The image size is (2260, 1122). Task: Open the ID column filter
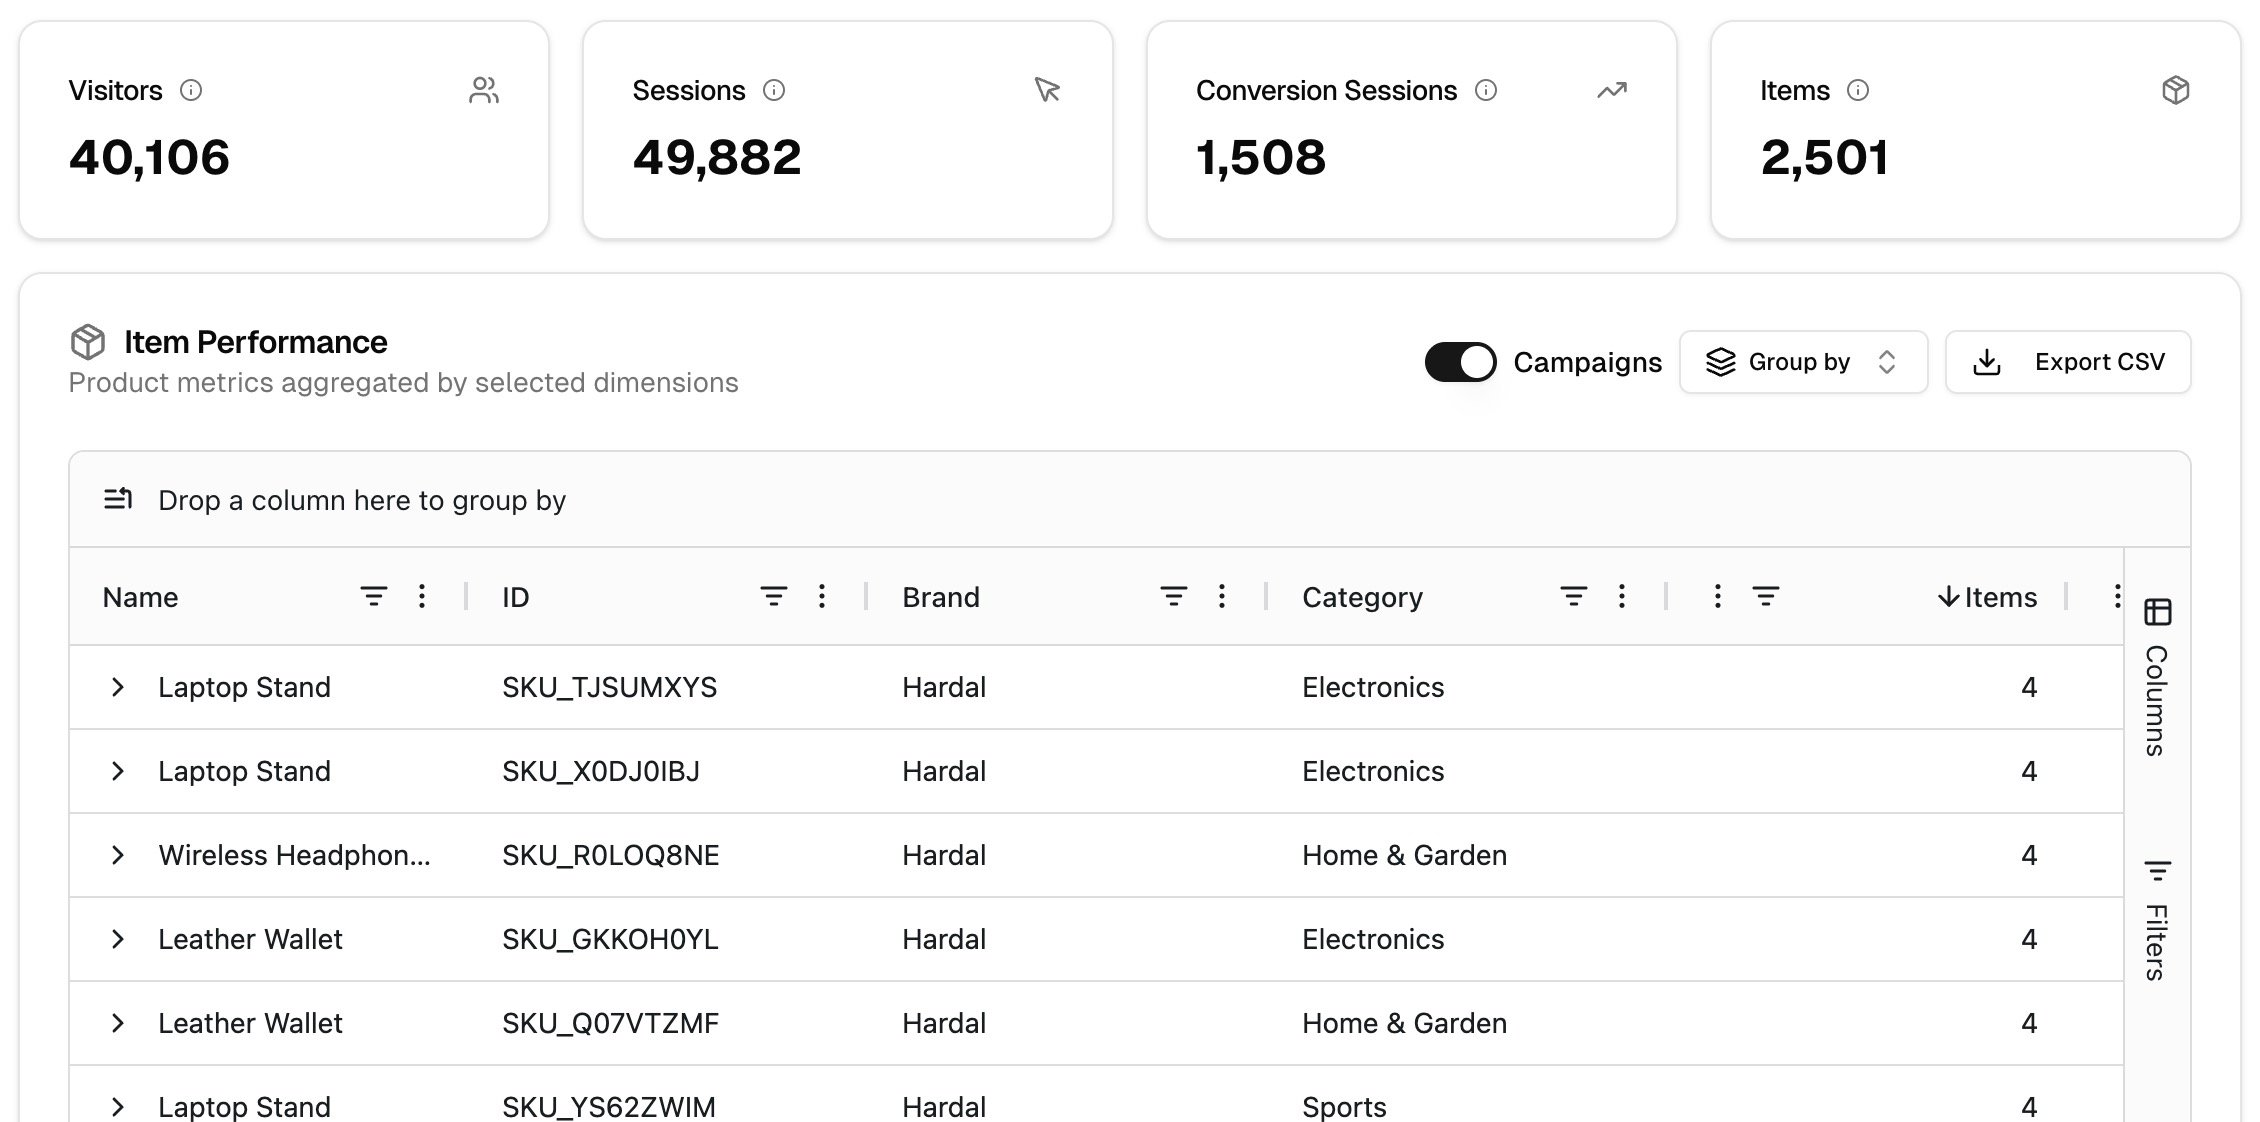point(774,597)
